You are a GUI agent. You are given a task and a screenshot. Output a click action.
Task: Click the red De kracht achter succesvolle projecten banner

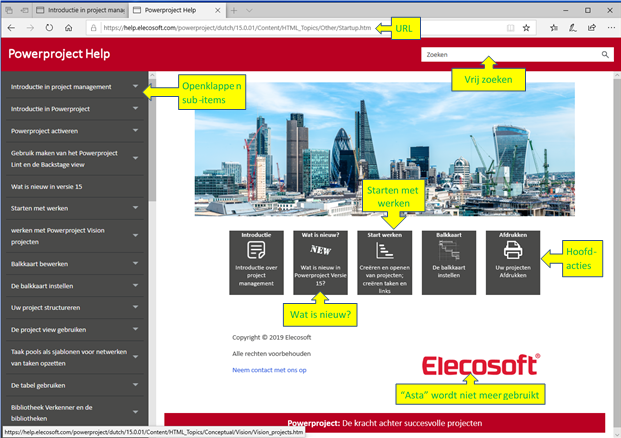tap(385, 423)
